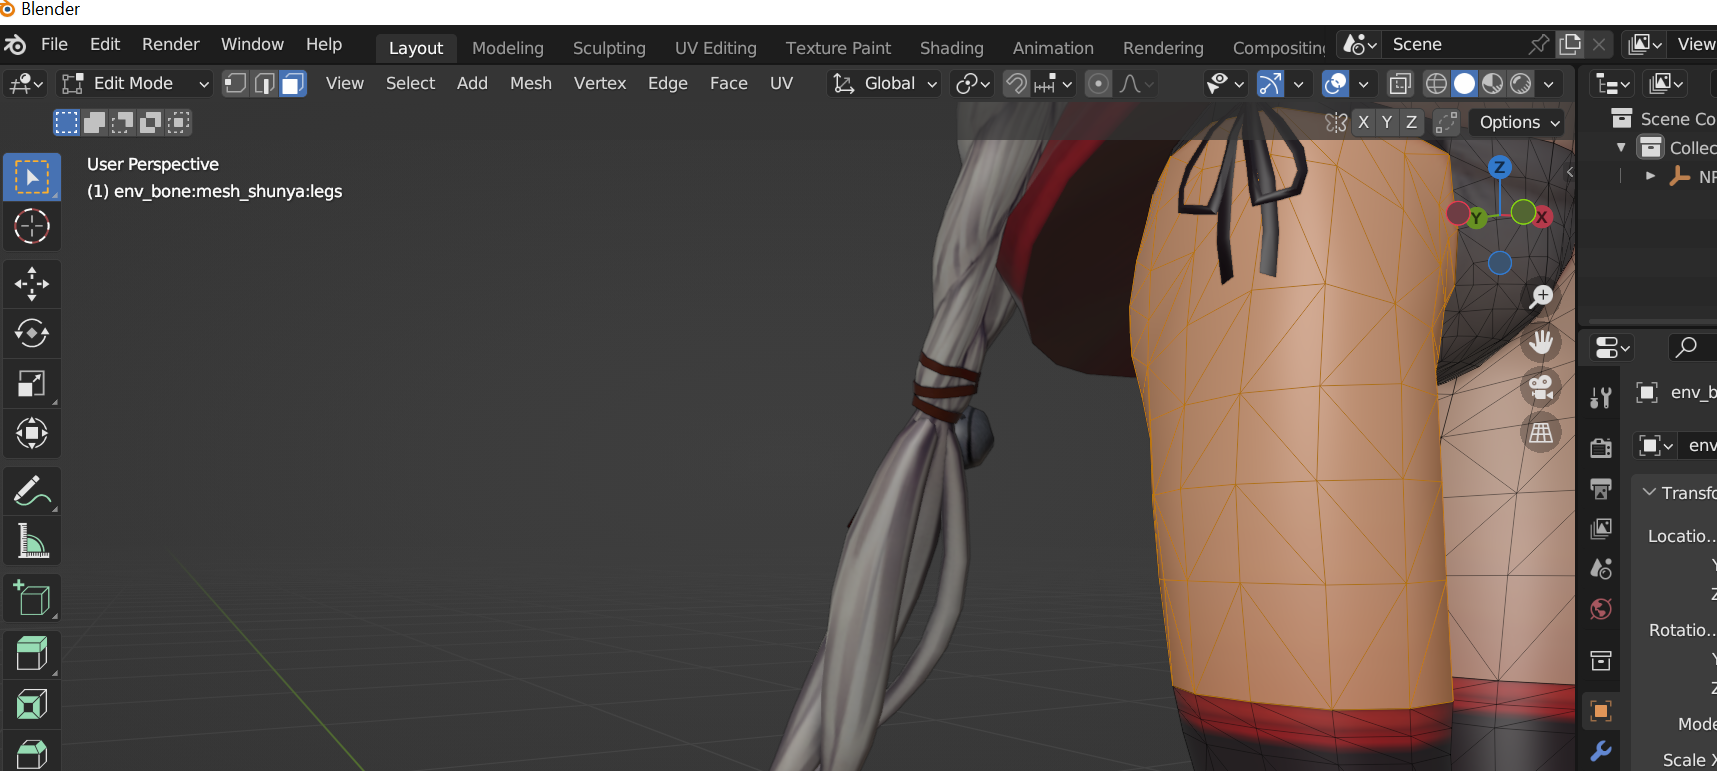Open the Vertex menu
1717x771 pixels.
[600, 83]
